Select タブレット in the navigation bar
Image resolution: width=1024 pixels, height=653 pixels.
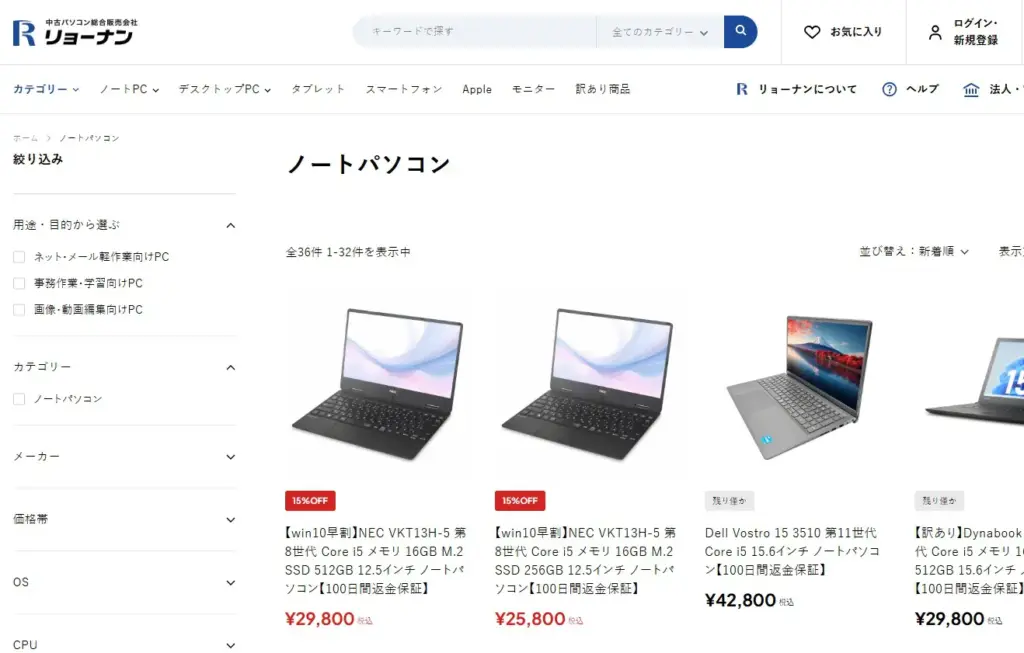317,89
